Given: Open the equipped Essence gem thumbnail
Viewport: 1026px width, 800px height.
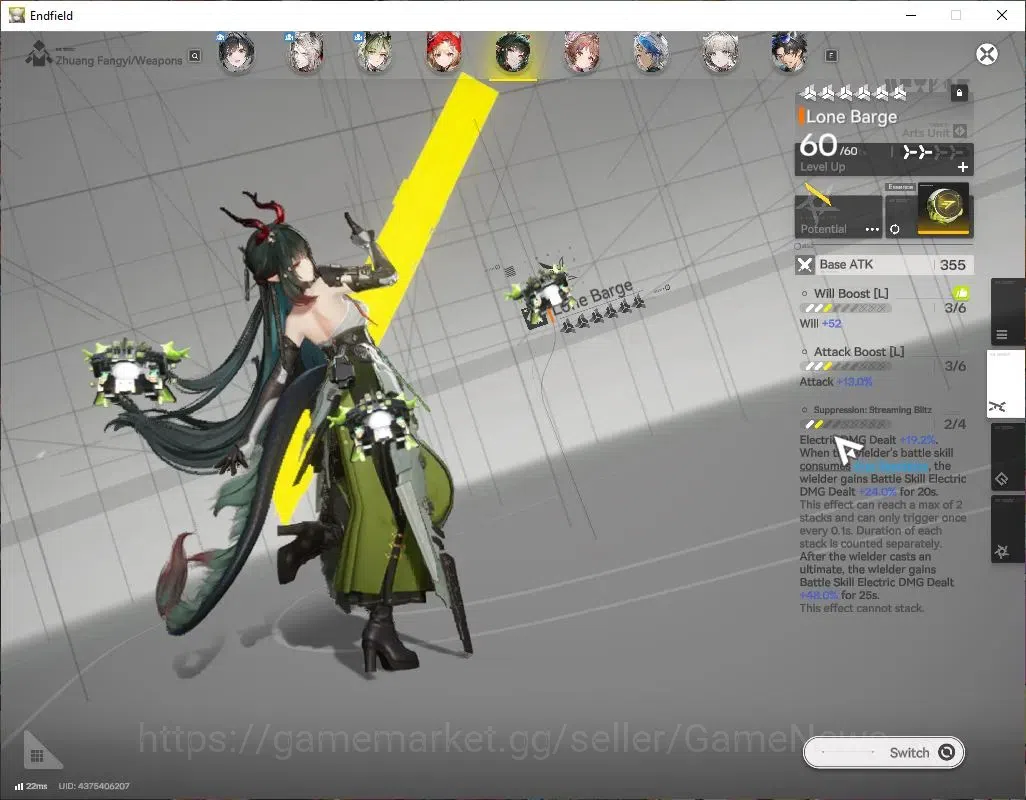Looking at the screenshot, I should click(x=943, y=208).
